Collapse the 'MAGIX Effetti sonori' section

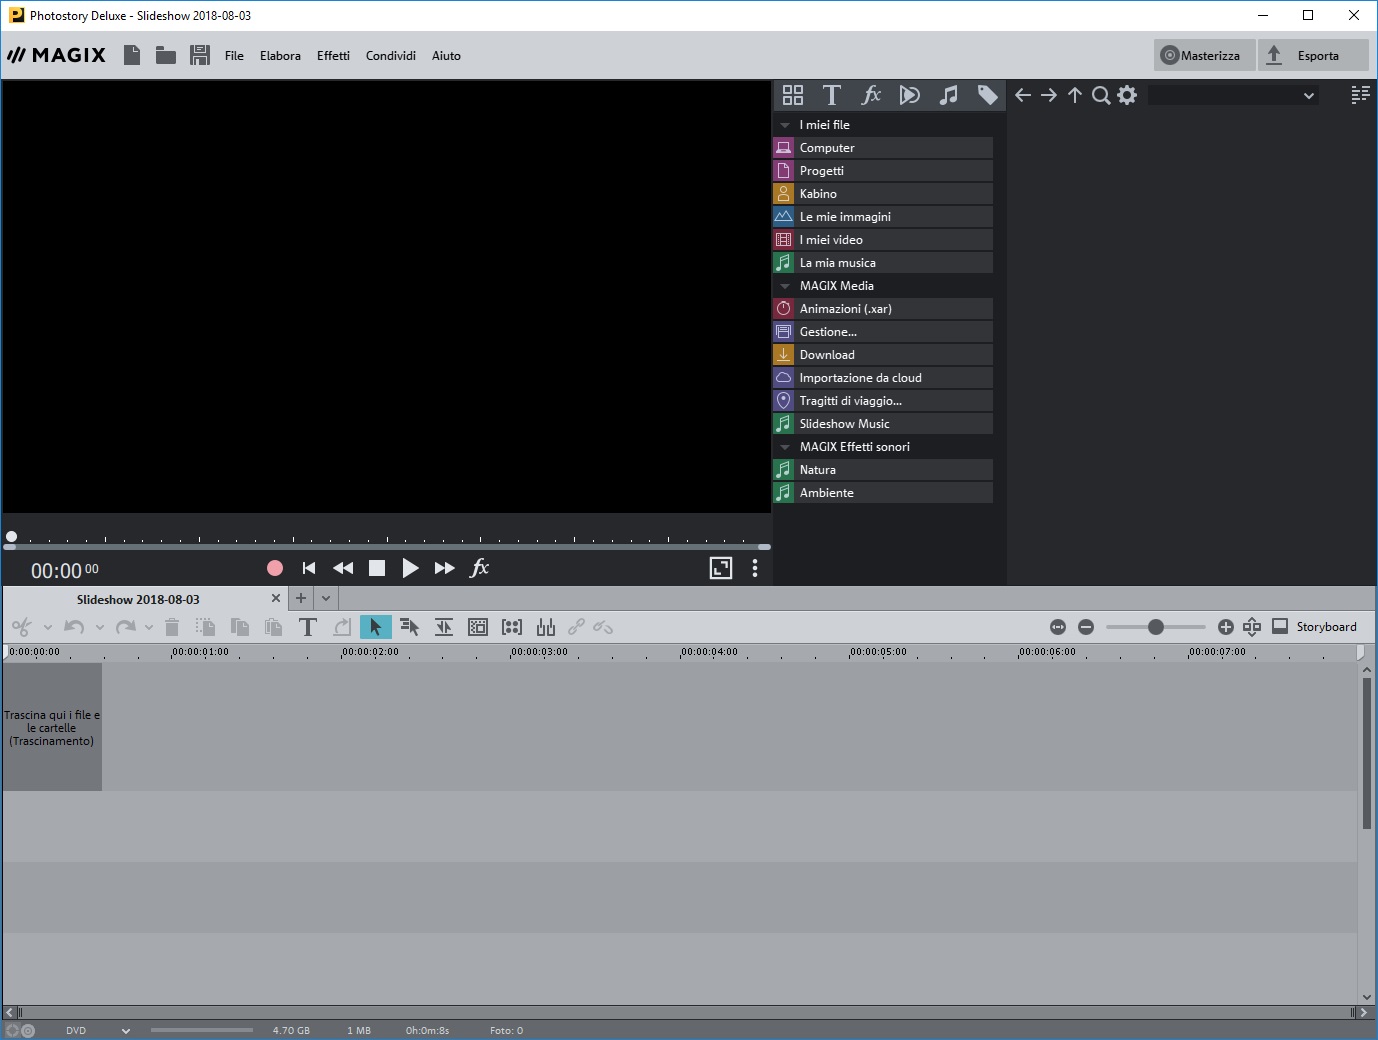785,447
